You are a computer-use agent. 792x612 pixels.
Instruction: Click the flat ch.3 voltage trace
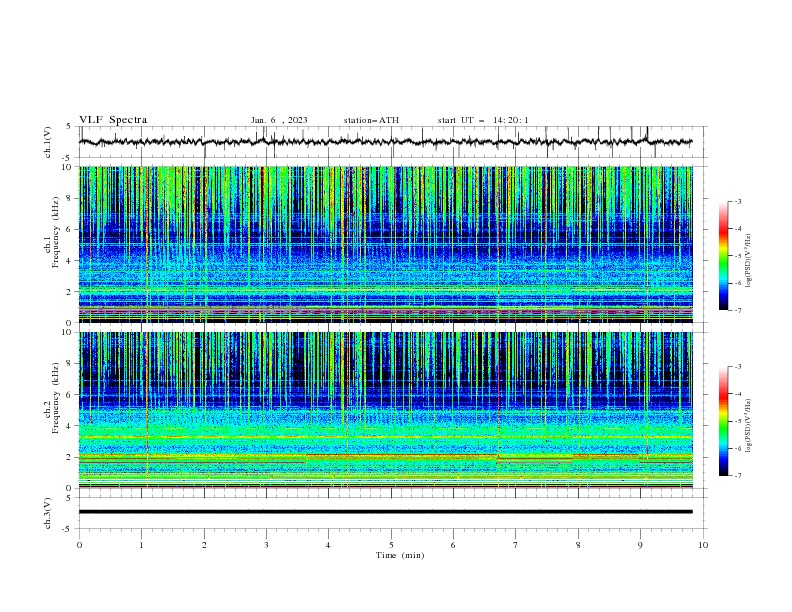pyautogui.click(x=385, y=512)
